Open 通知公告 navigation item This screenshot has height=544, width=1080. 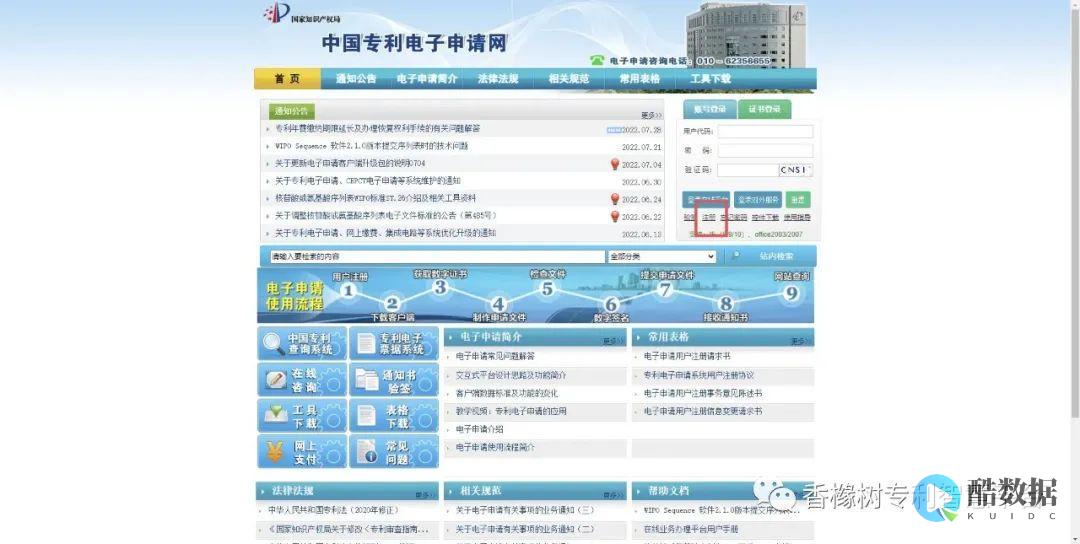point(356,79)
